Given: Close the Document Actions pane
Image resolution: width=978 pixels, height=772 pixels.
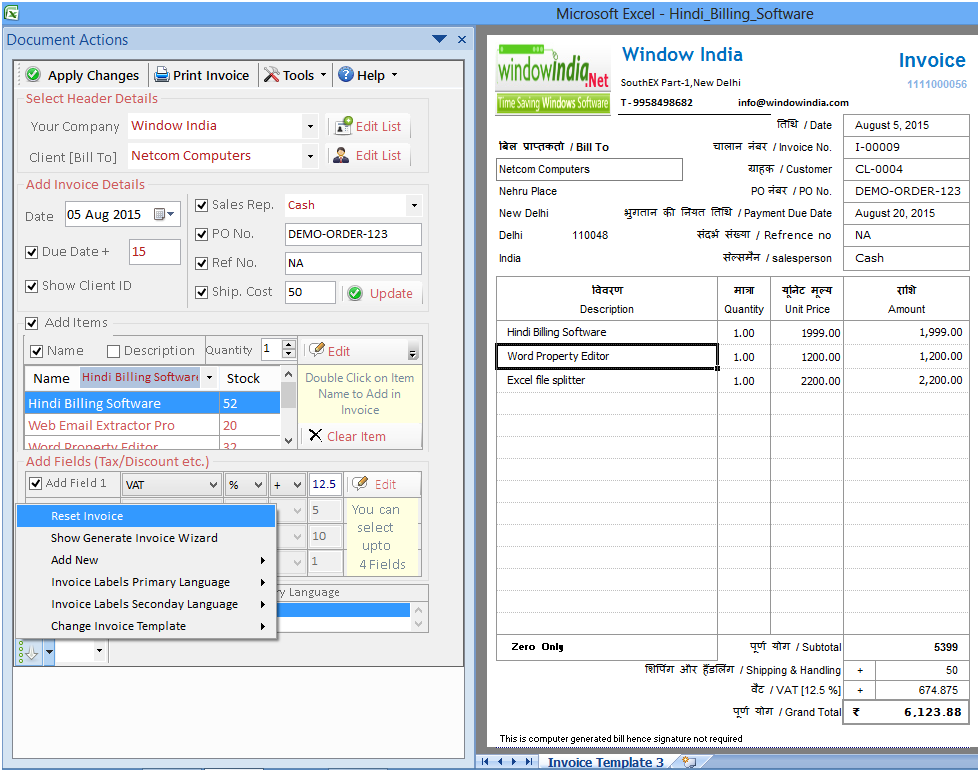Looking at the screenshot, I should 462,39.
